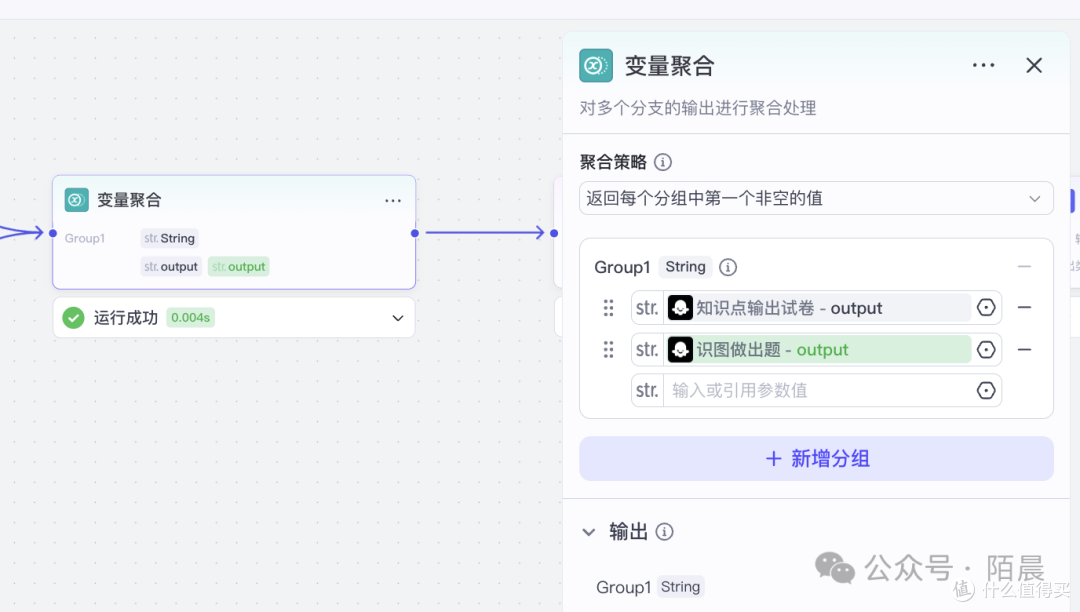
Task: Click the 知识点输出试卷 node avatar icon
Action: pos(680,308)
